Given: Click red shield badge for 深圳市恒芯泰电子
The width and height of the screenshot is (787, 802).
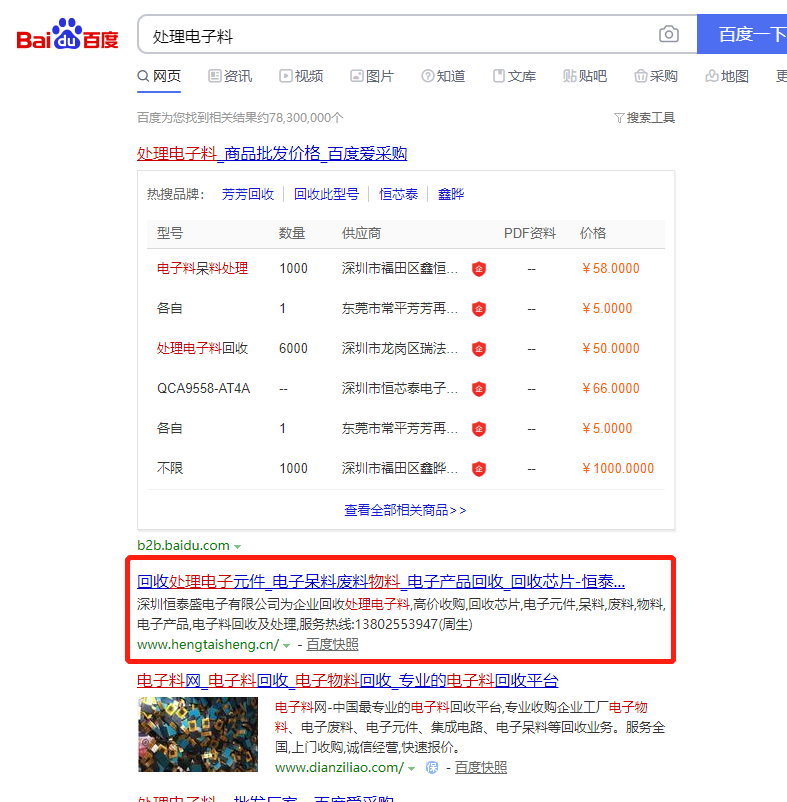Looking at the screenshot, I should [x=479, y=389].
